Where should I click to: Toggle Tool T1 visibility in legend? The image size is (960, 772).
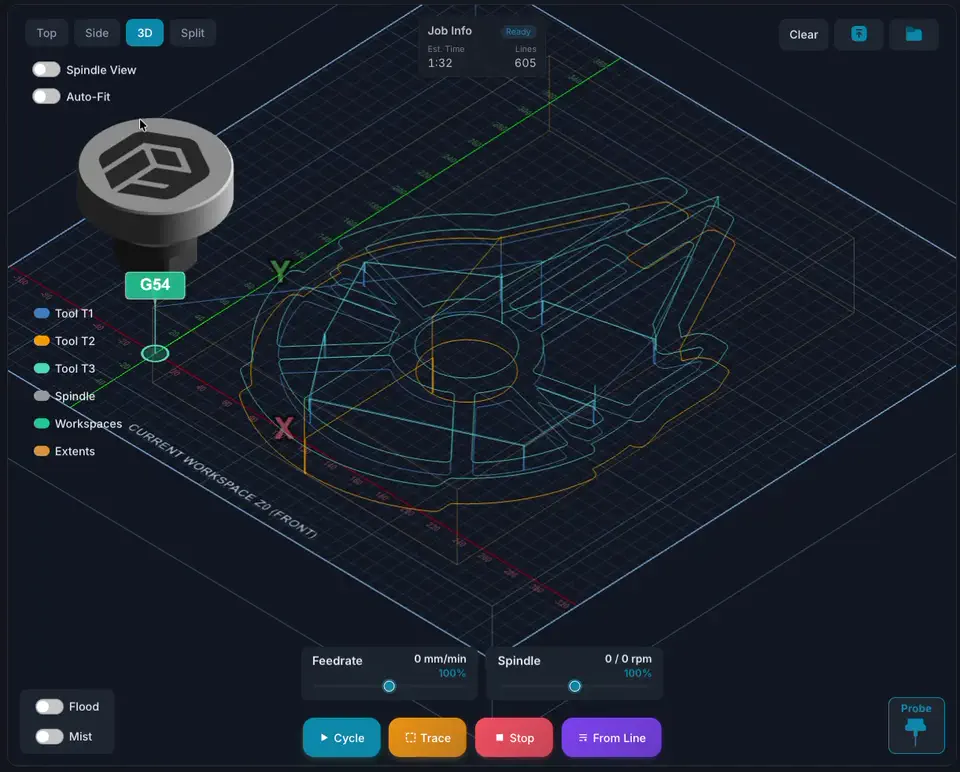click(64, 313)
